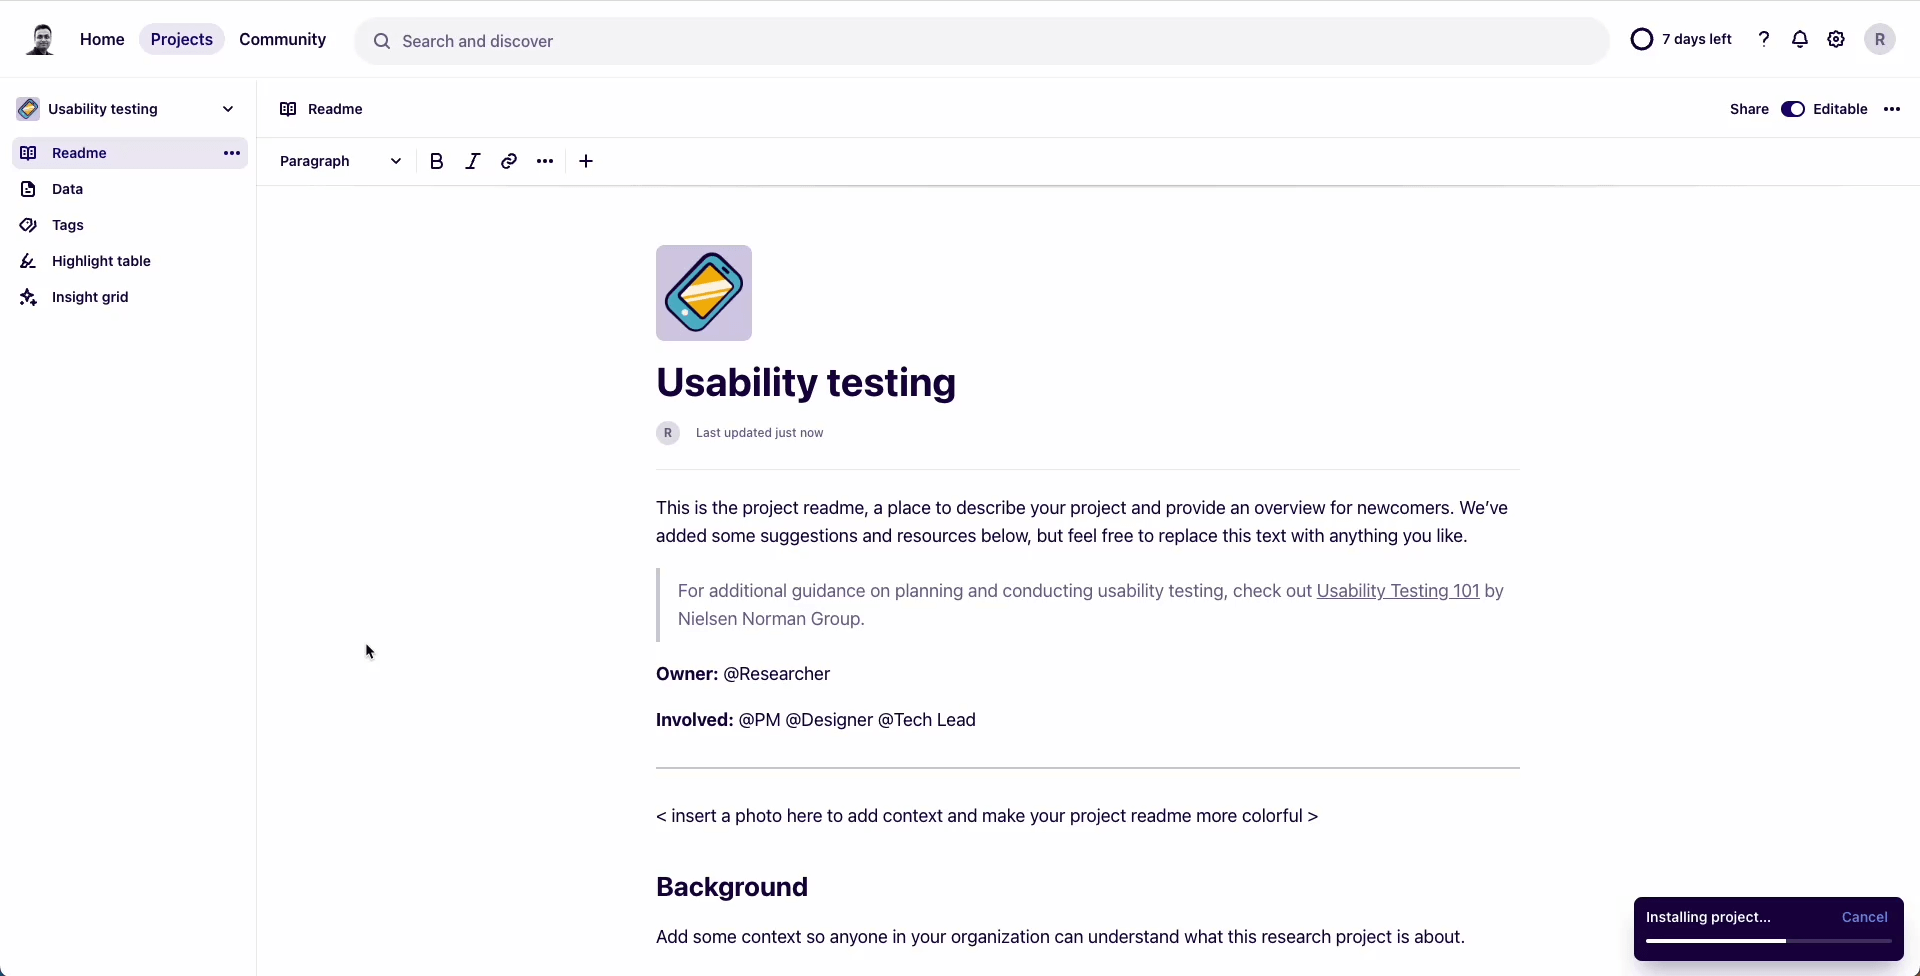Click the help question mark icon
This screenshot has width=1920, height=976.
click(1764, 39)
